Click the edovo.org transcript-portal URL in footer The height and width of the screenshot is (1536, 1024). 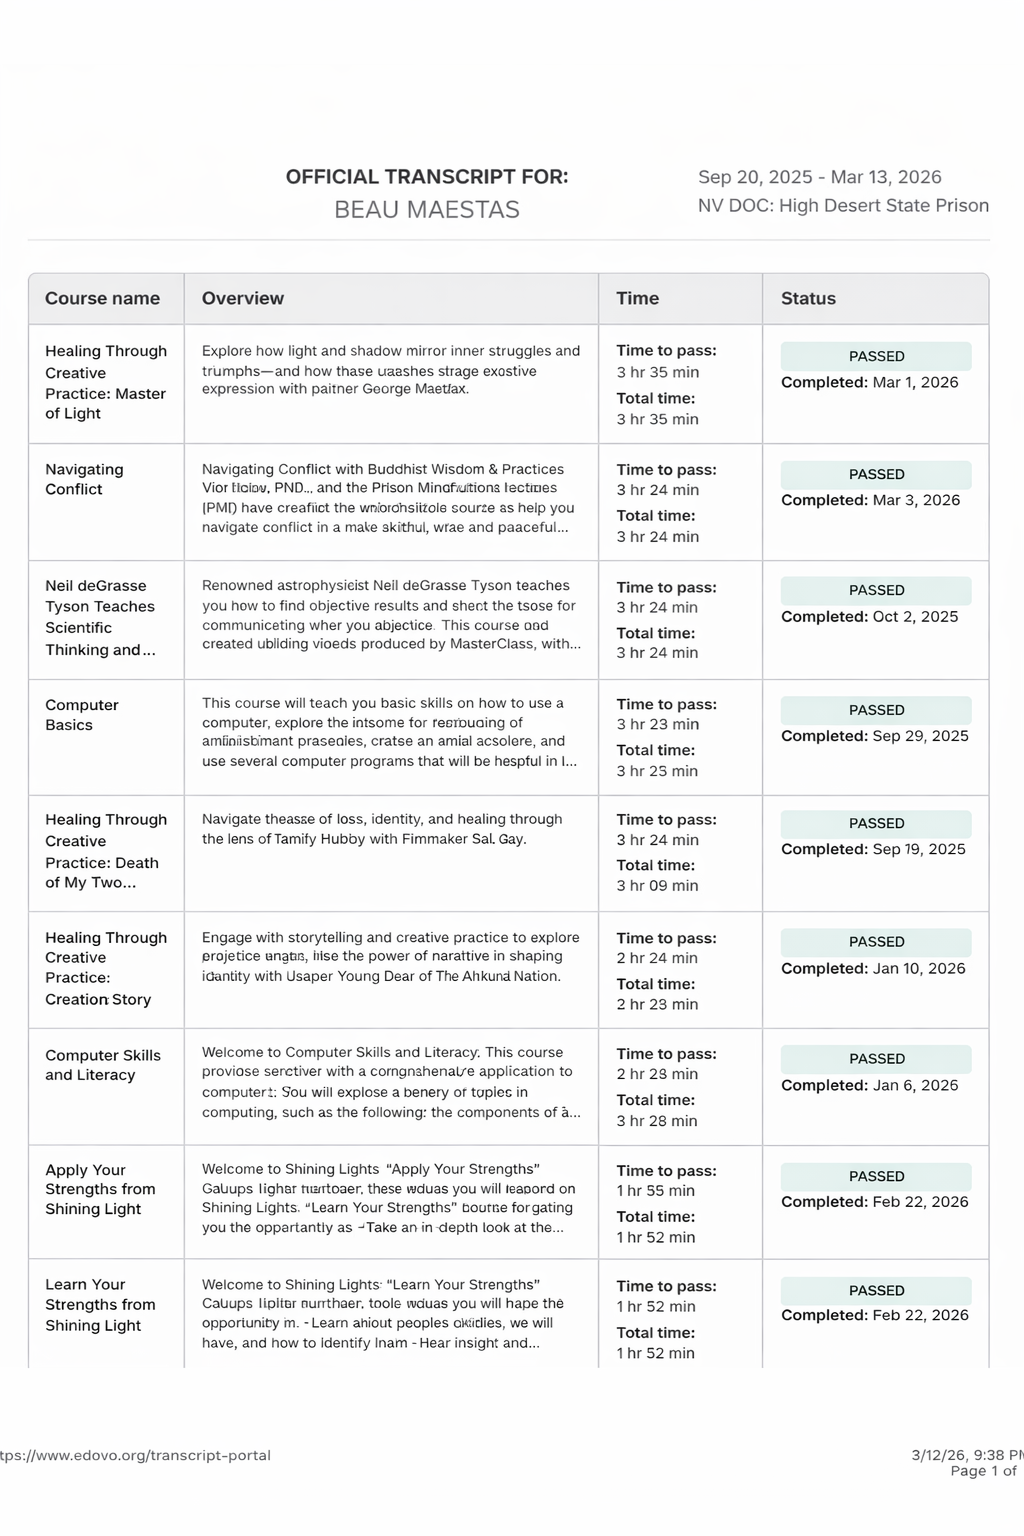click(x=135, y=1455)
